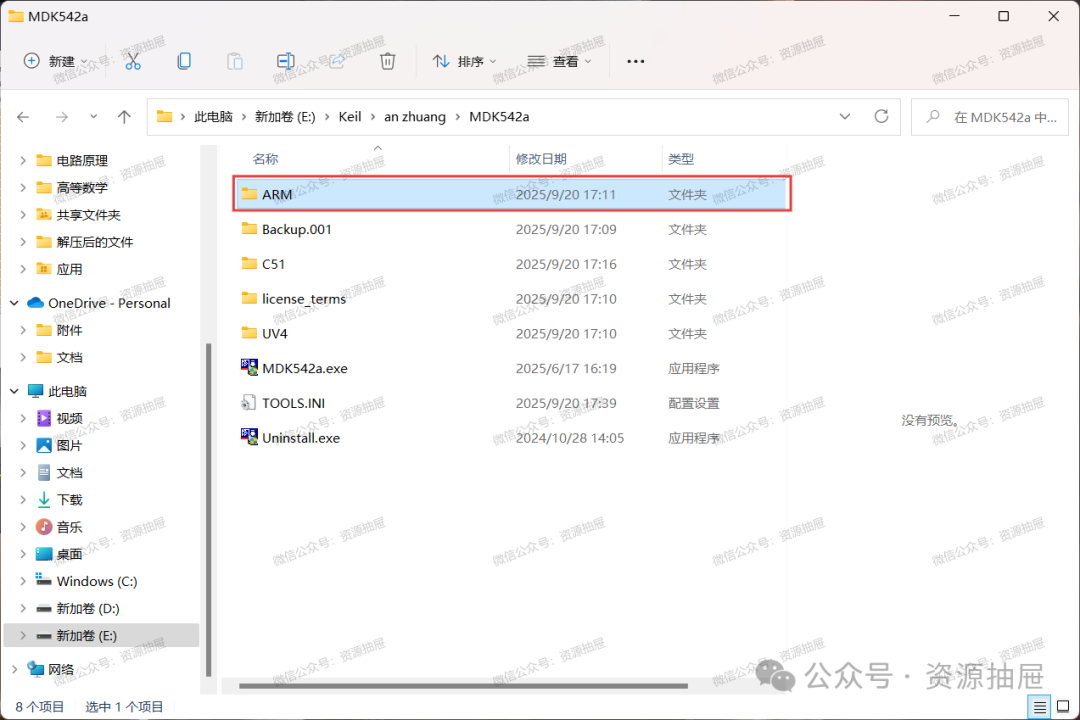Go forward with the right arrow

[x=62, y=117]
